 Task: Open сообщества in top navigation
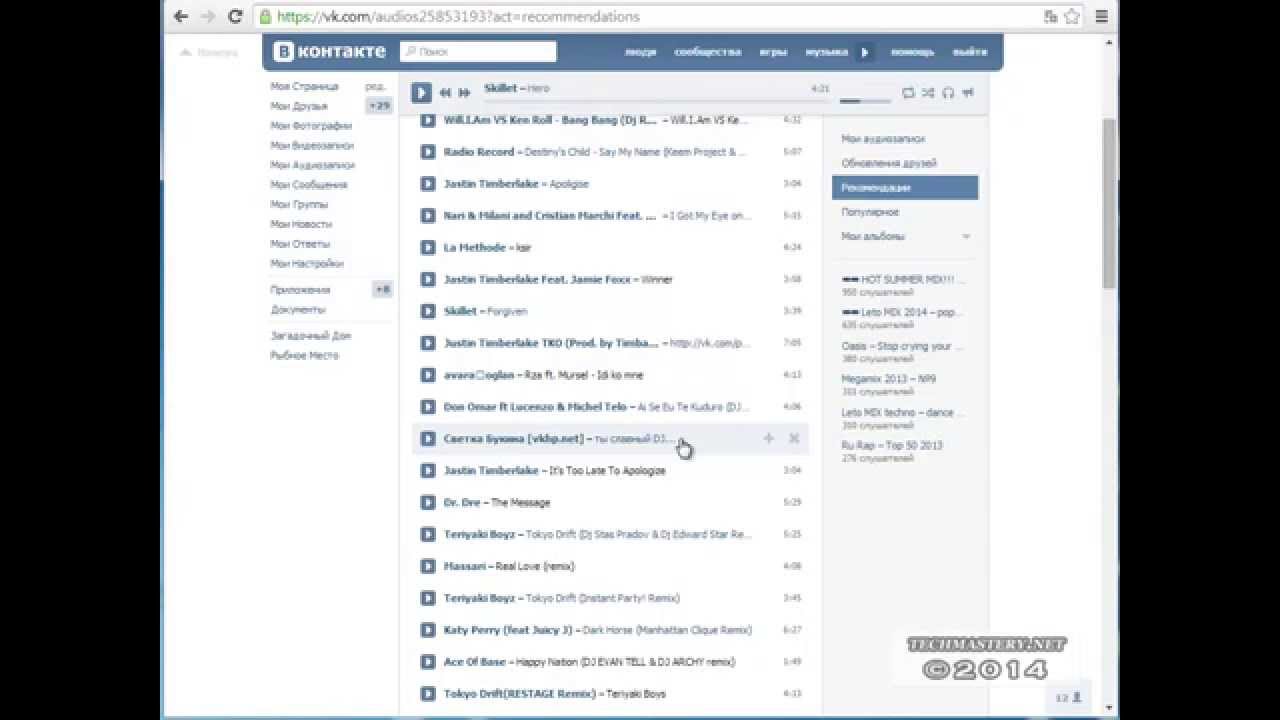pos(708,52)
